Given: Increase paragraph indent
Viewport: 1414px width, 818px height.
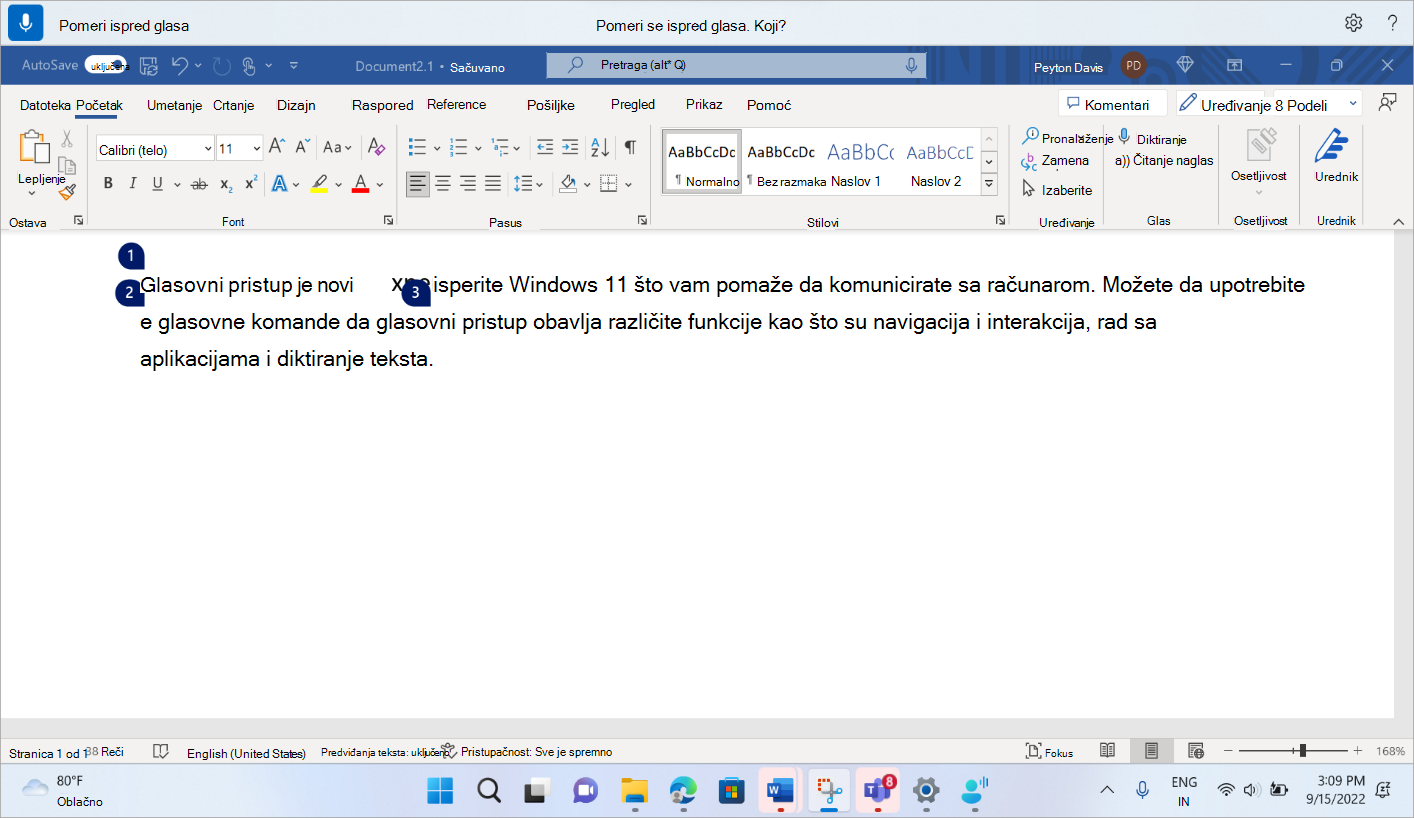Looking at the screenshot, I should (570, 147).
